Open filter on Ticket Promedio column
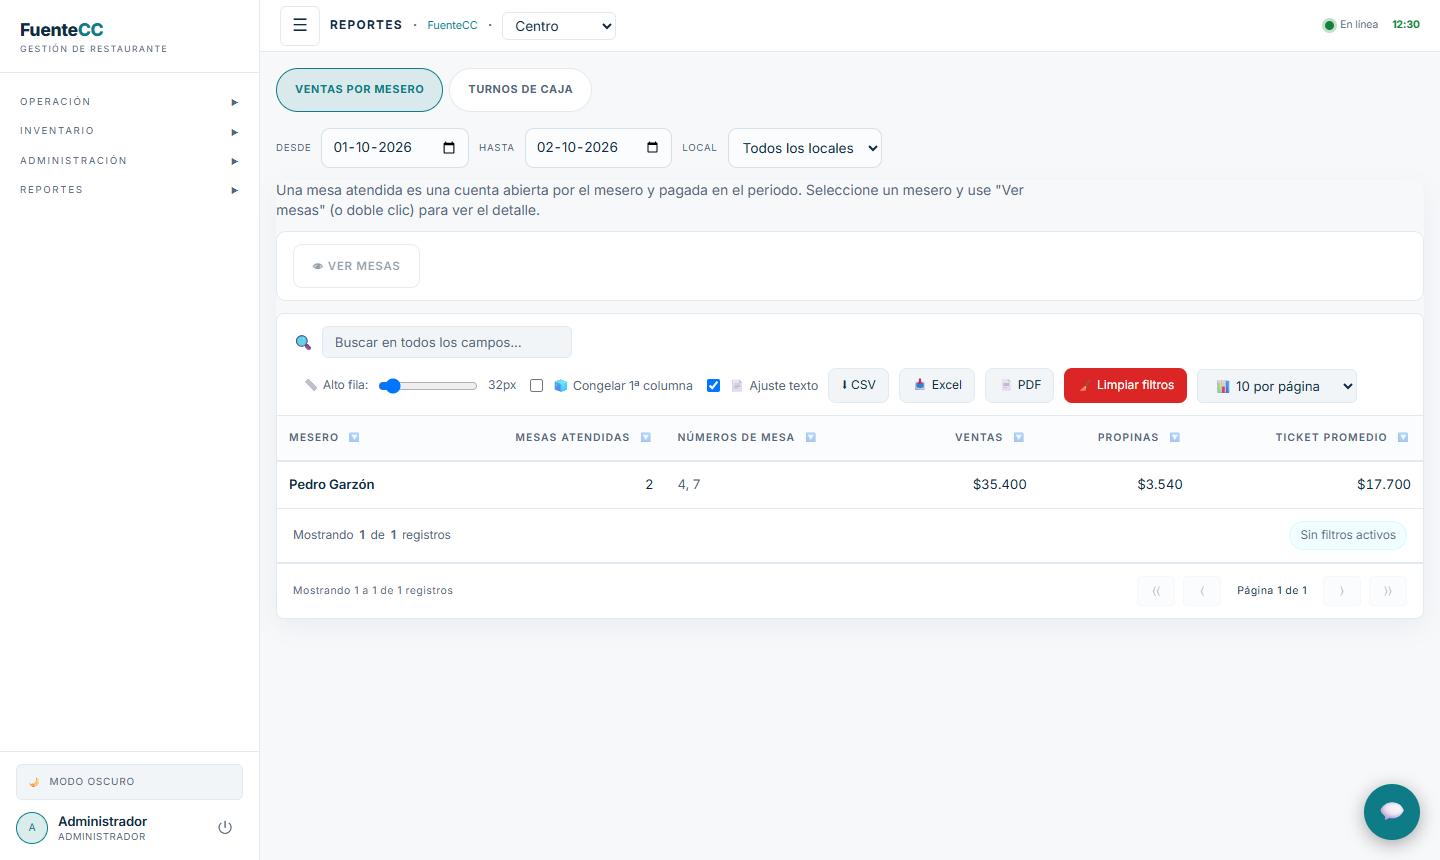The width and height of the screenshot is (1440, 860). [x=1403, y=438]
